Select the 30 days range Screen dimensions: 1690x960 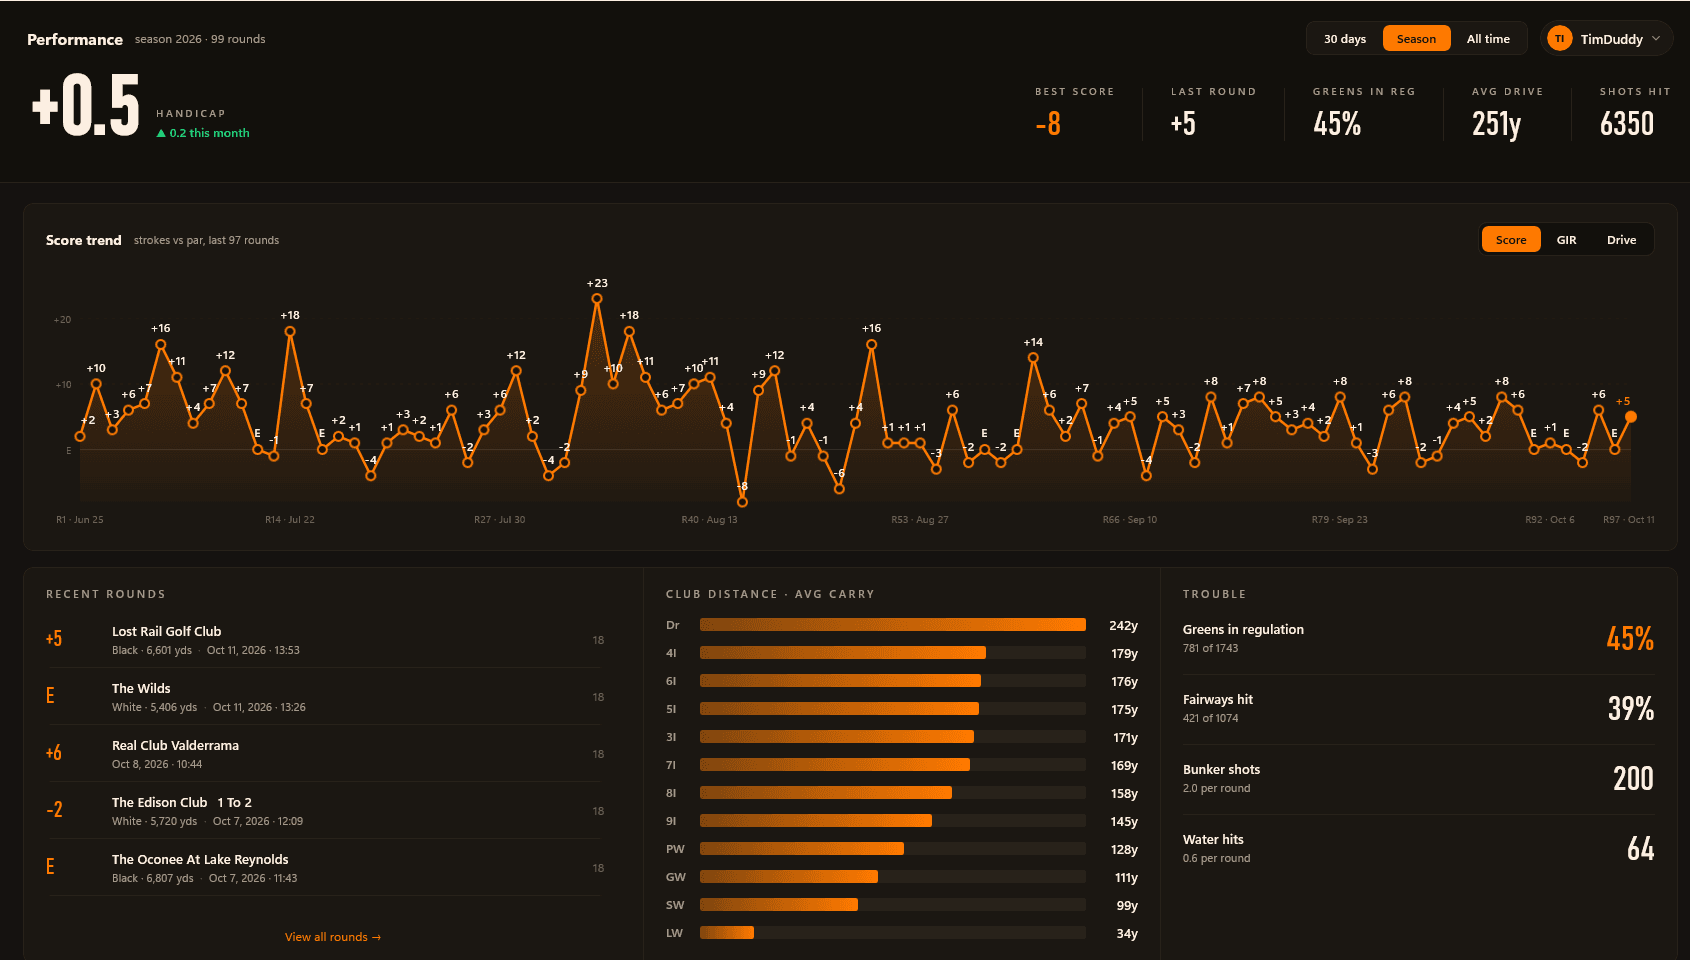tap(1345, 39)
